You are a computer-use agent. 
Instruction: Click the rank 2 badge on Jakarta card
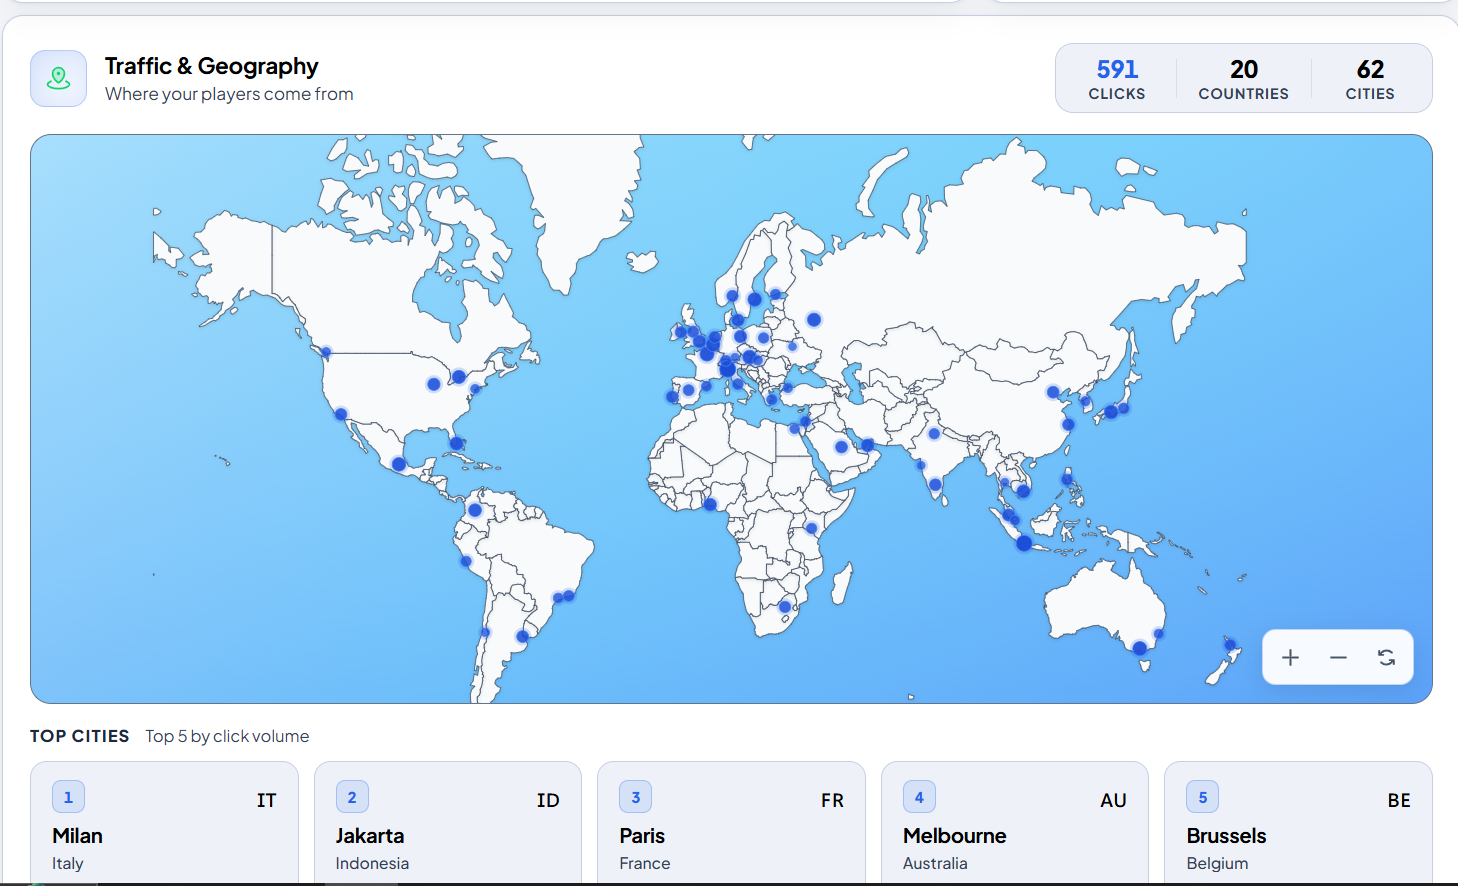tap(352, 797)
